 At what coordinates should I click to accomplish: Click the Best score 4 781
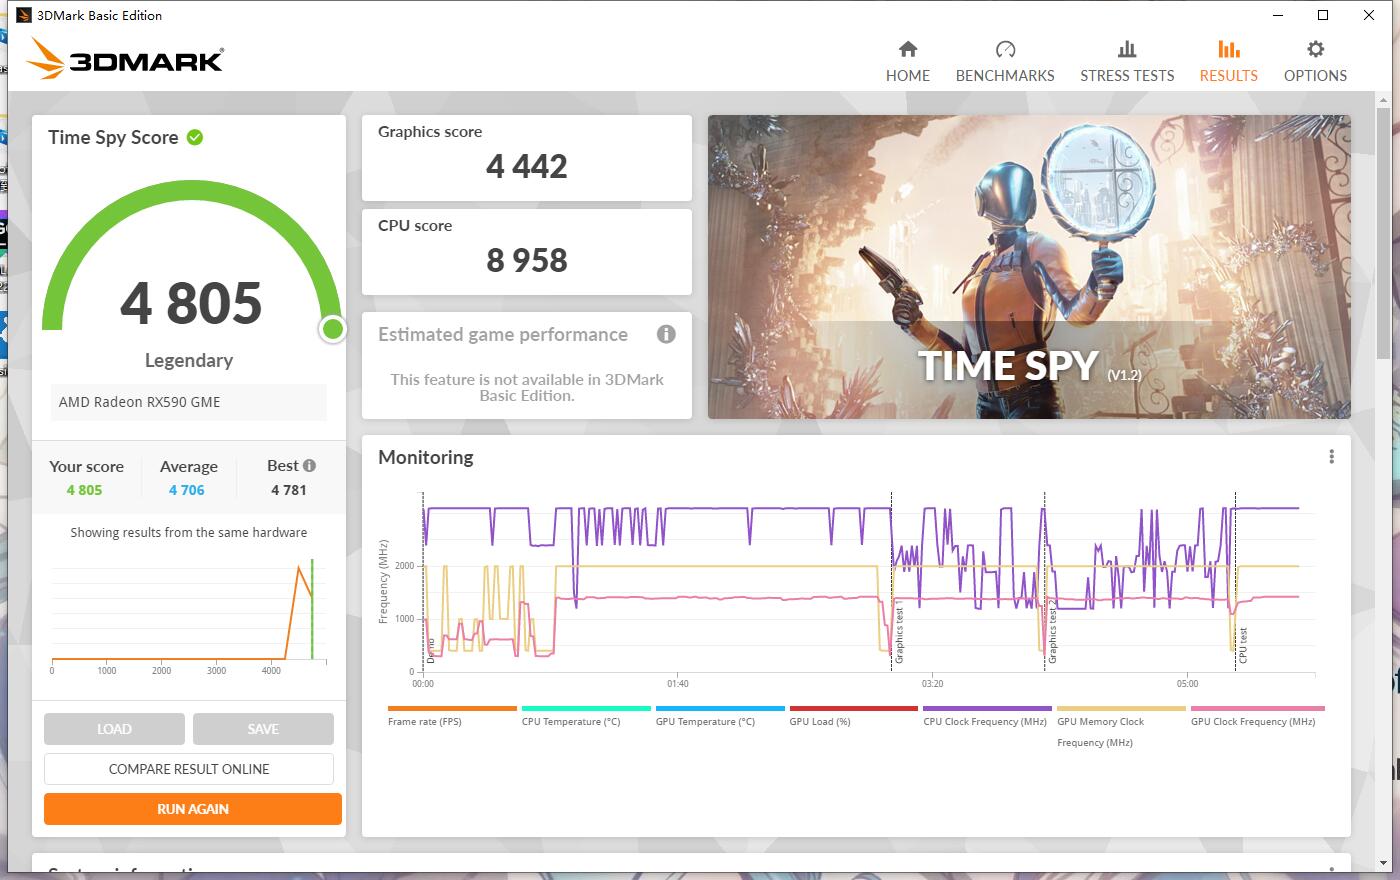click(x=288, y=490)
